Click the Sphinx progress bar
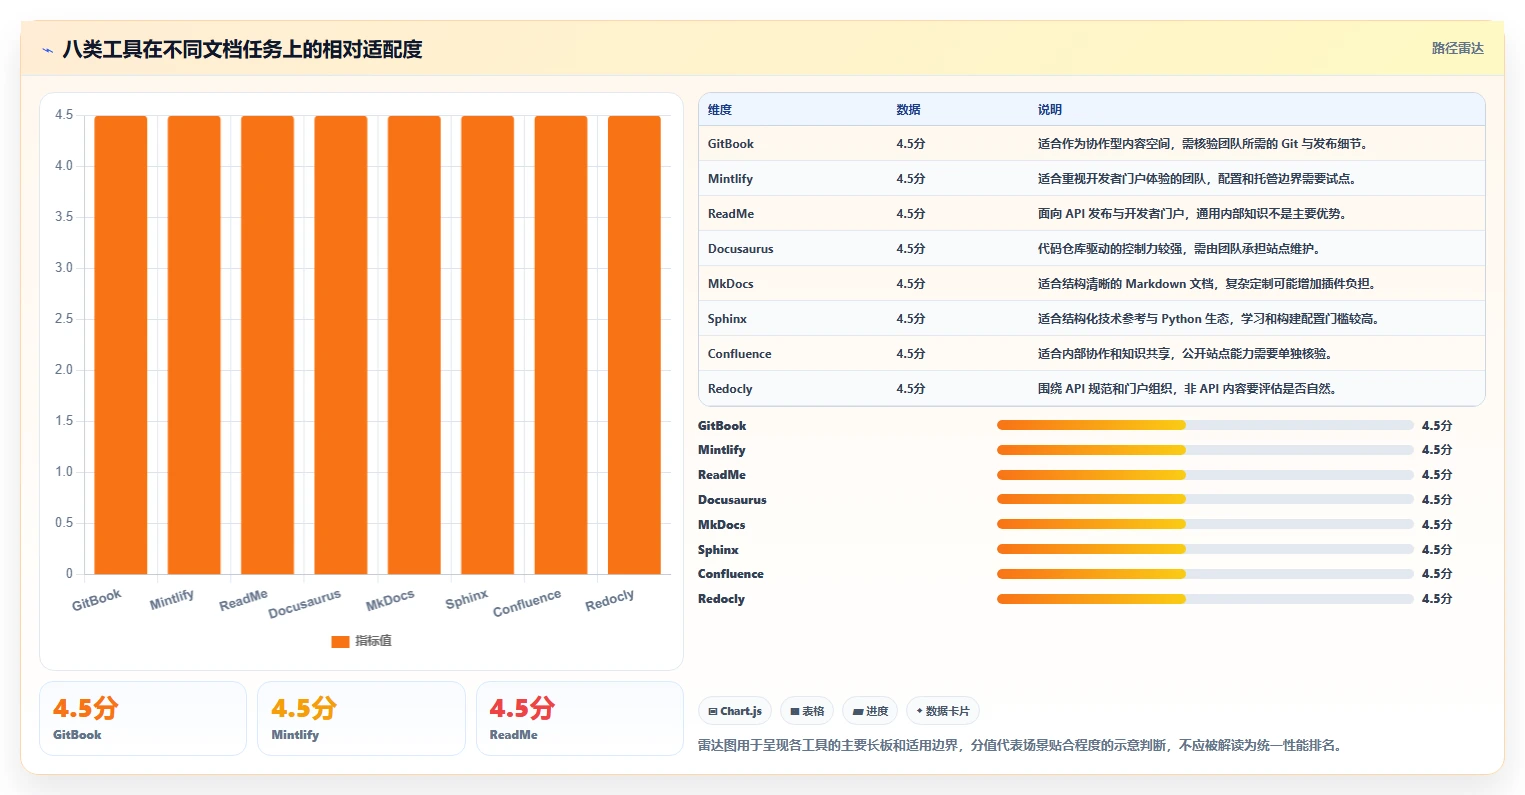This screenshot has height=795, width=1525. (x=1205, y=549)
